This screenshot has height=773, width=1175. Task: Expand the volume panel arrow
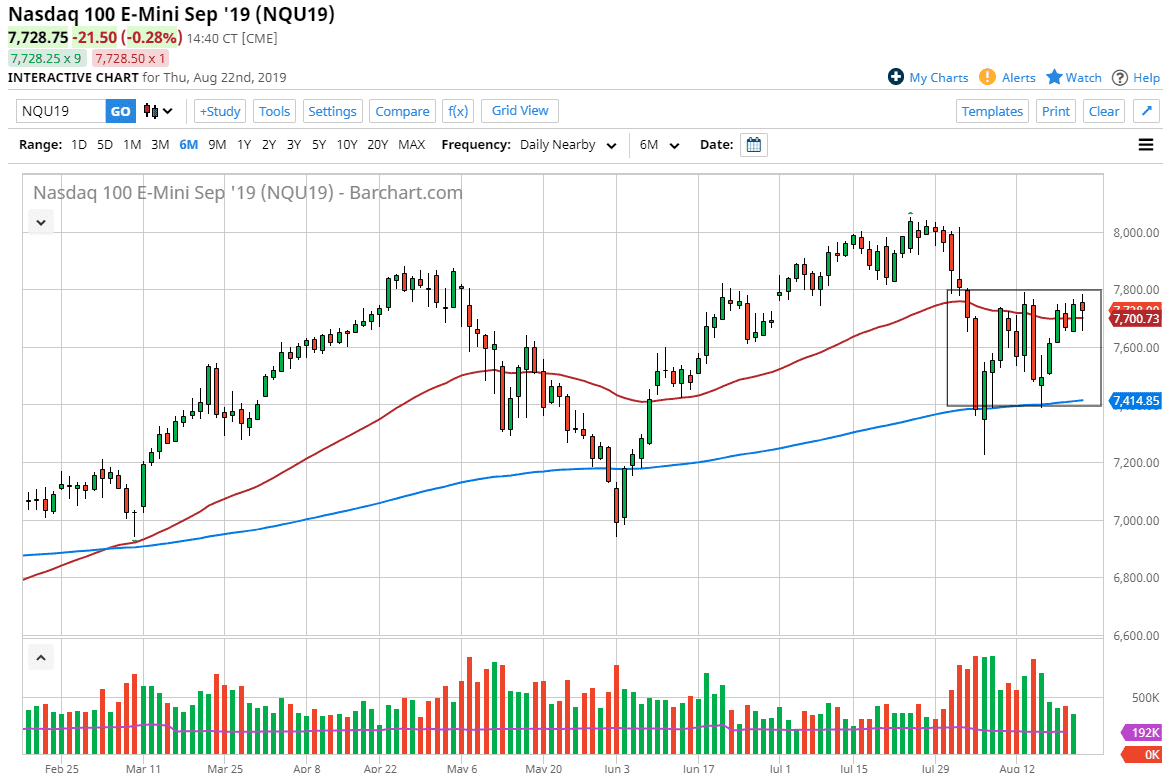point(40,657)
